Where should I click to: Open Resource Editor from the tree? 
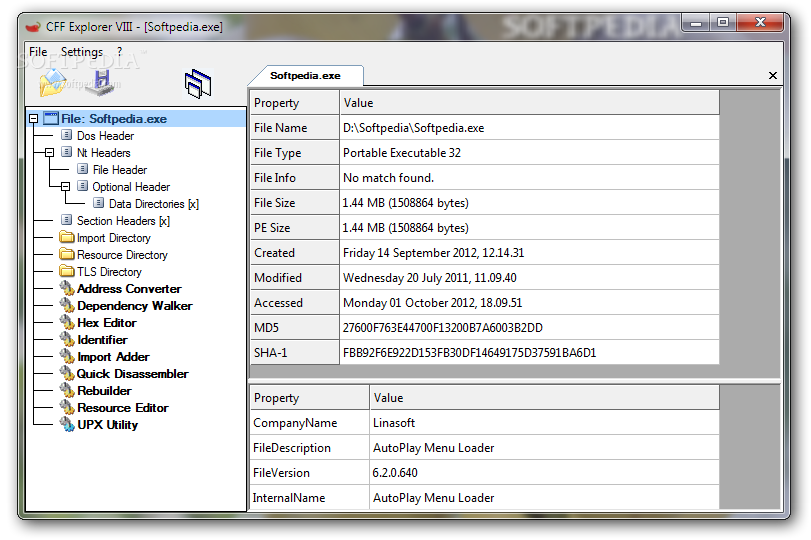pyautogui.click(x=123, y=408)
